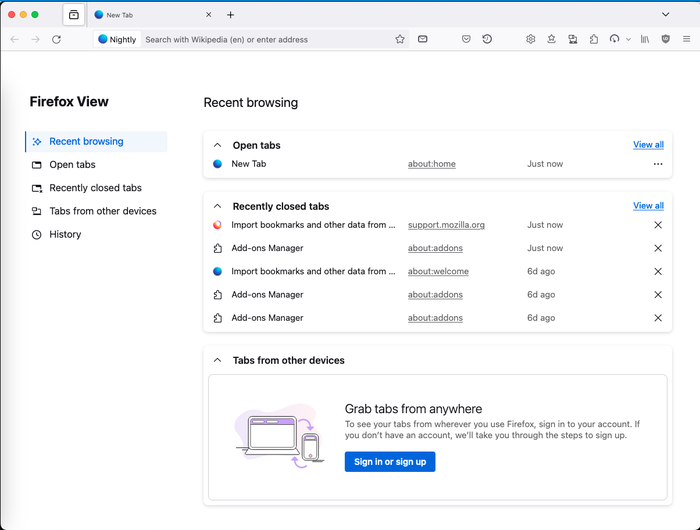Collapse the Open tabs section
The image size is (700, 530).
click(217, 145)
